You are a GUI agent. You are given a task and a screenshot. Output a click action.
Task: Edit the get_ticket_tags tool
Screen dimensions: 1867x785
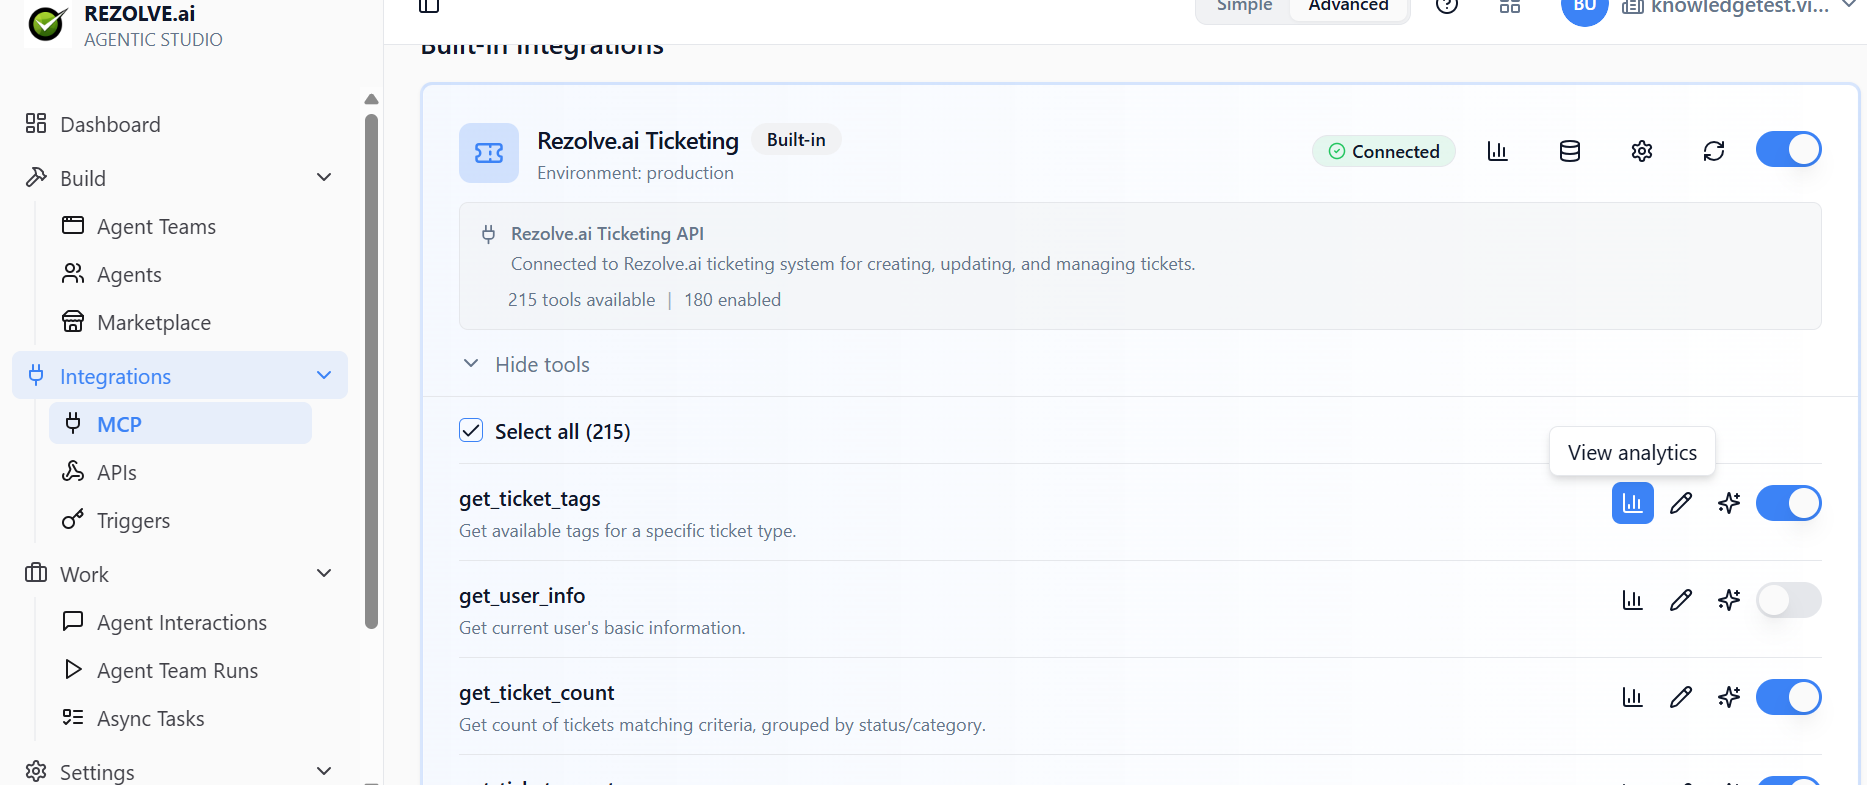1681,503
